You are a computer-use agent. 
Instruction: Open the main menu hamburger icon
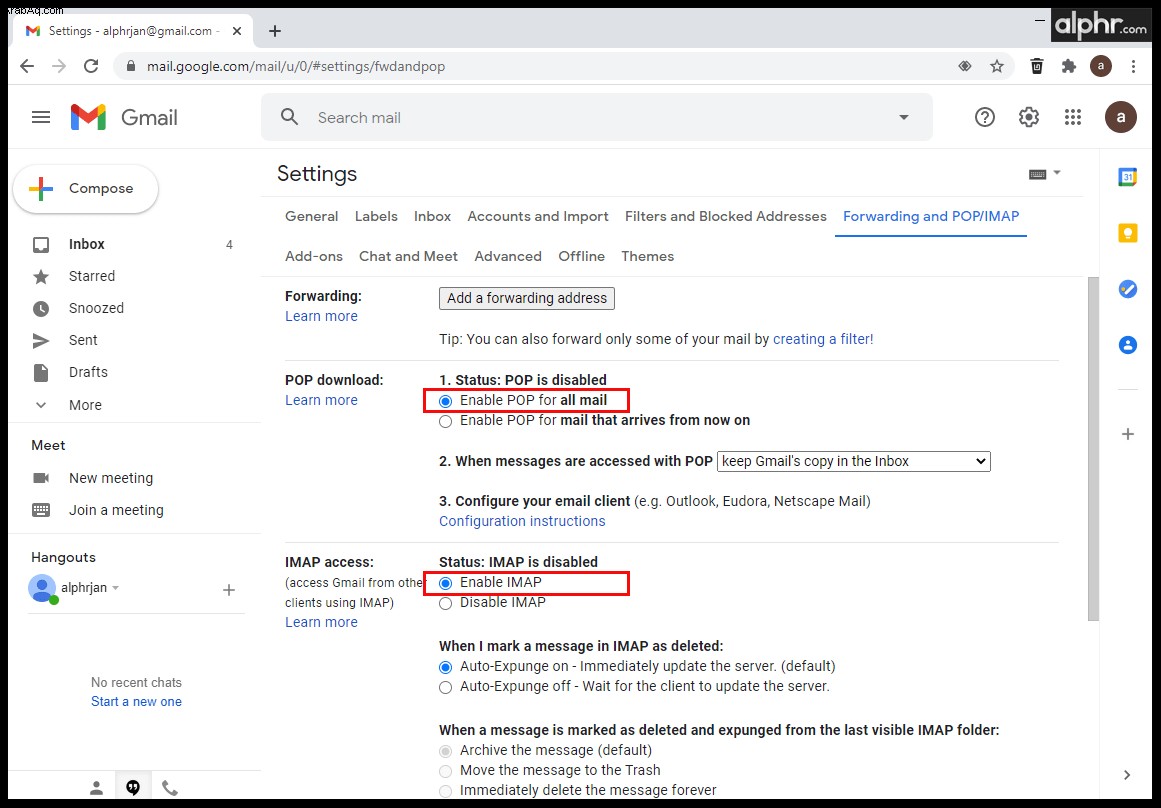(x=41, y=117)
